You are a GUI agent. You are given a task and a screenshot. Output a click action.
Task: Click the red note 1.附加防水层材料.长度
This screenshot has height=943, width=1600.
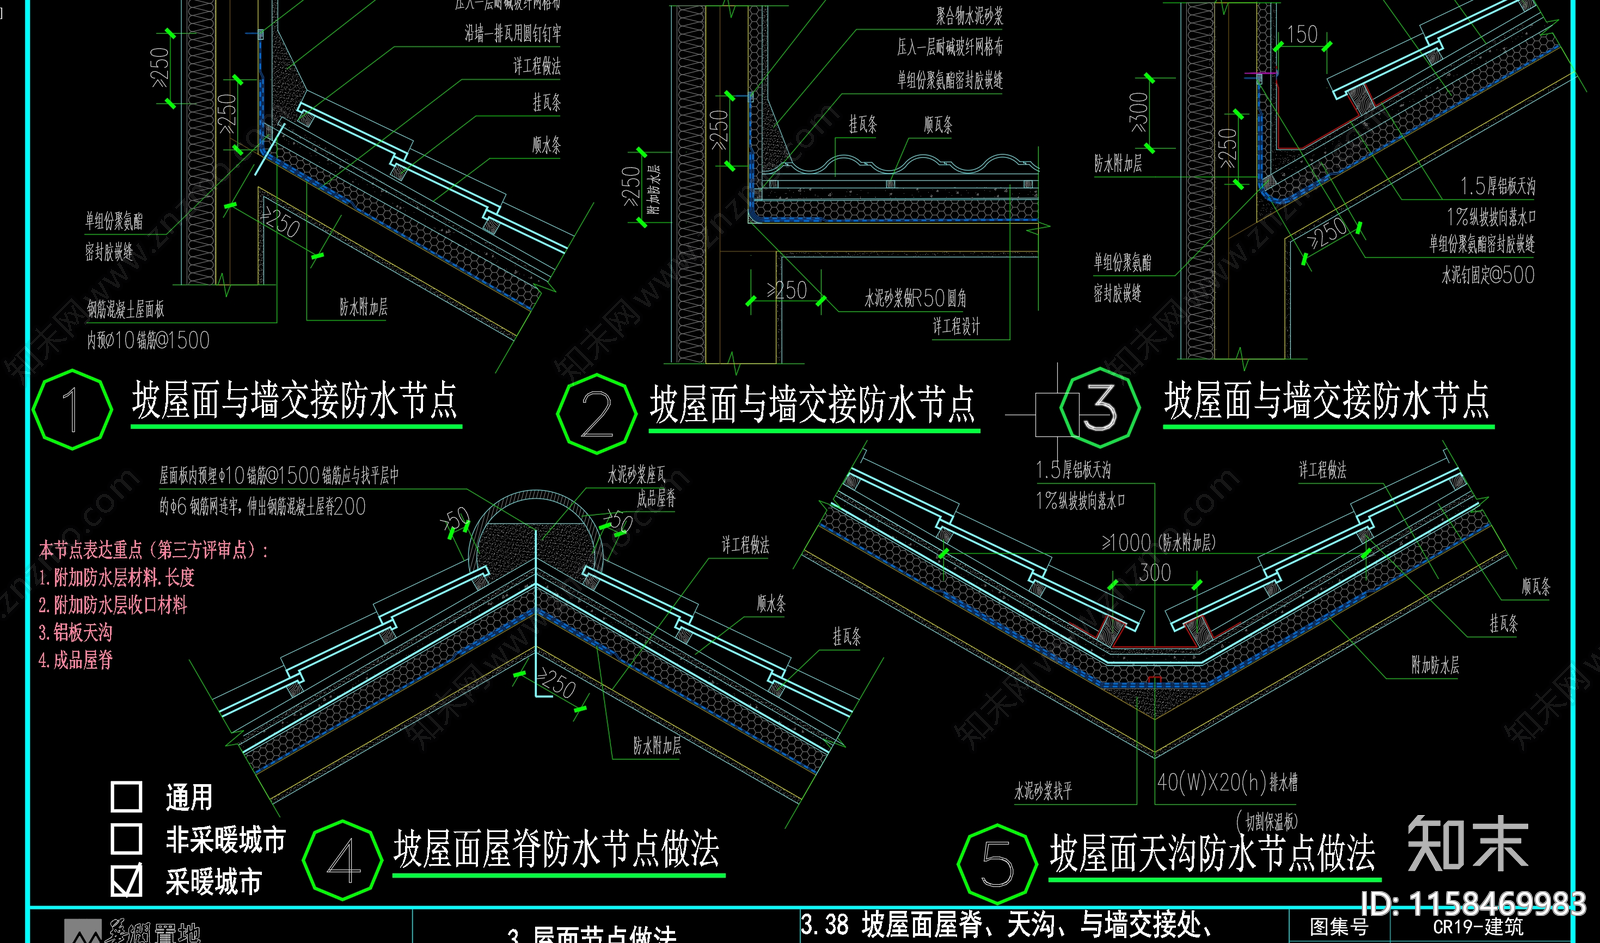(x=117, y=577)
